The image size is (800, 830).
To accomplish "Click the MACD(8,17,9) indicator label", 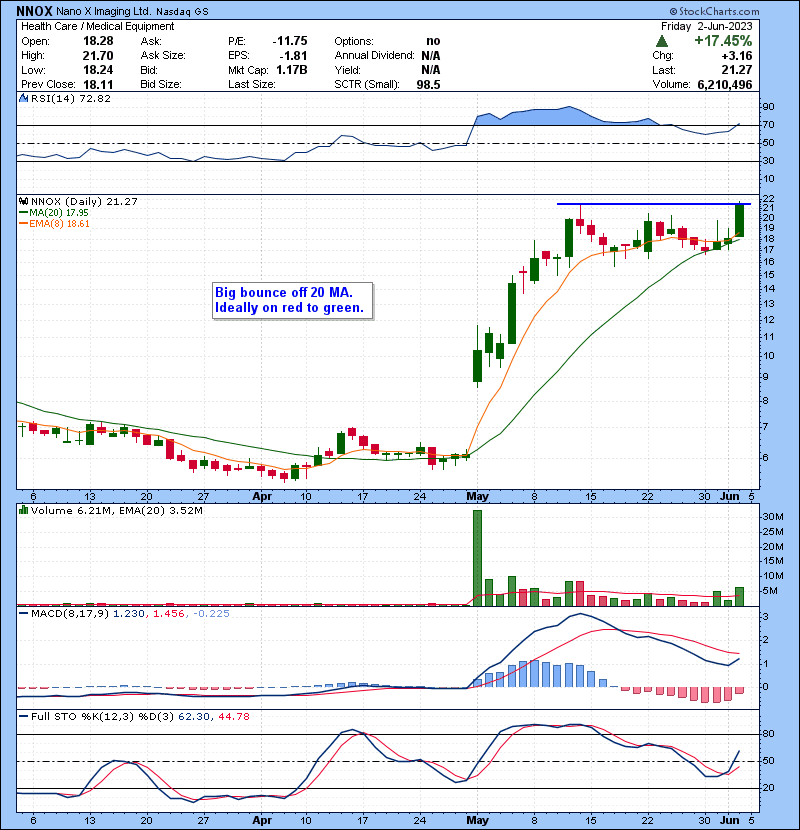I will point(70,614).
